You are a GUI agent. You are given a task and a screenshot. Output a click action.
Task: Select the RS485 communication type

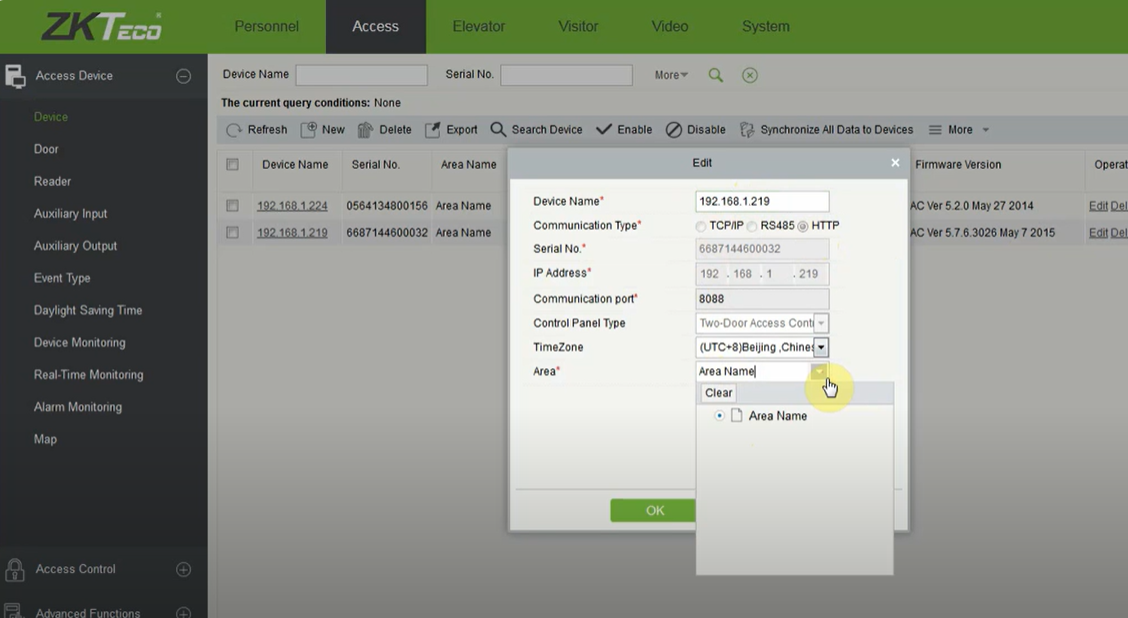[x=752, y=226]
